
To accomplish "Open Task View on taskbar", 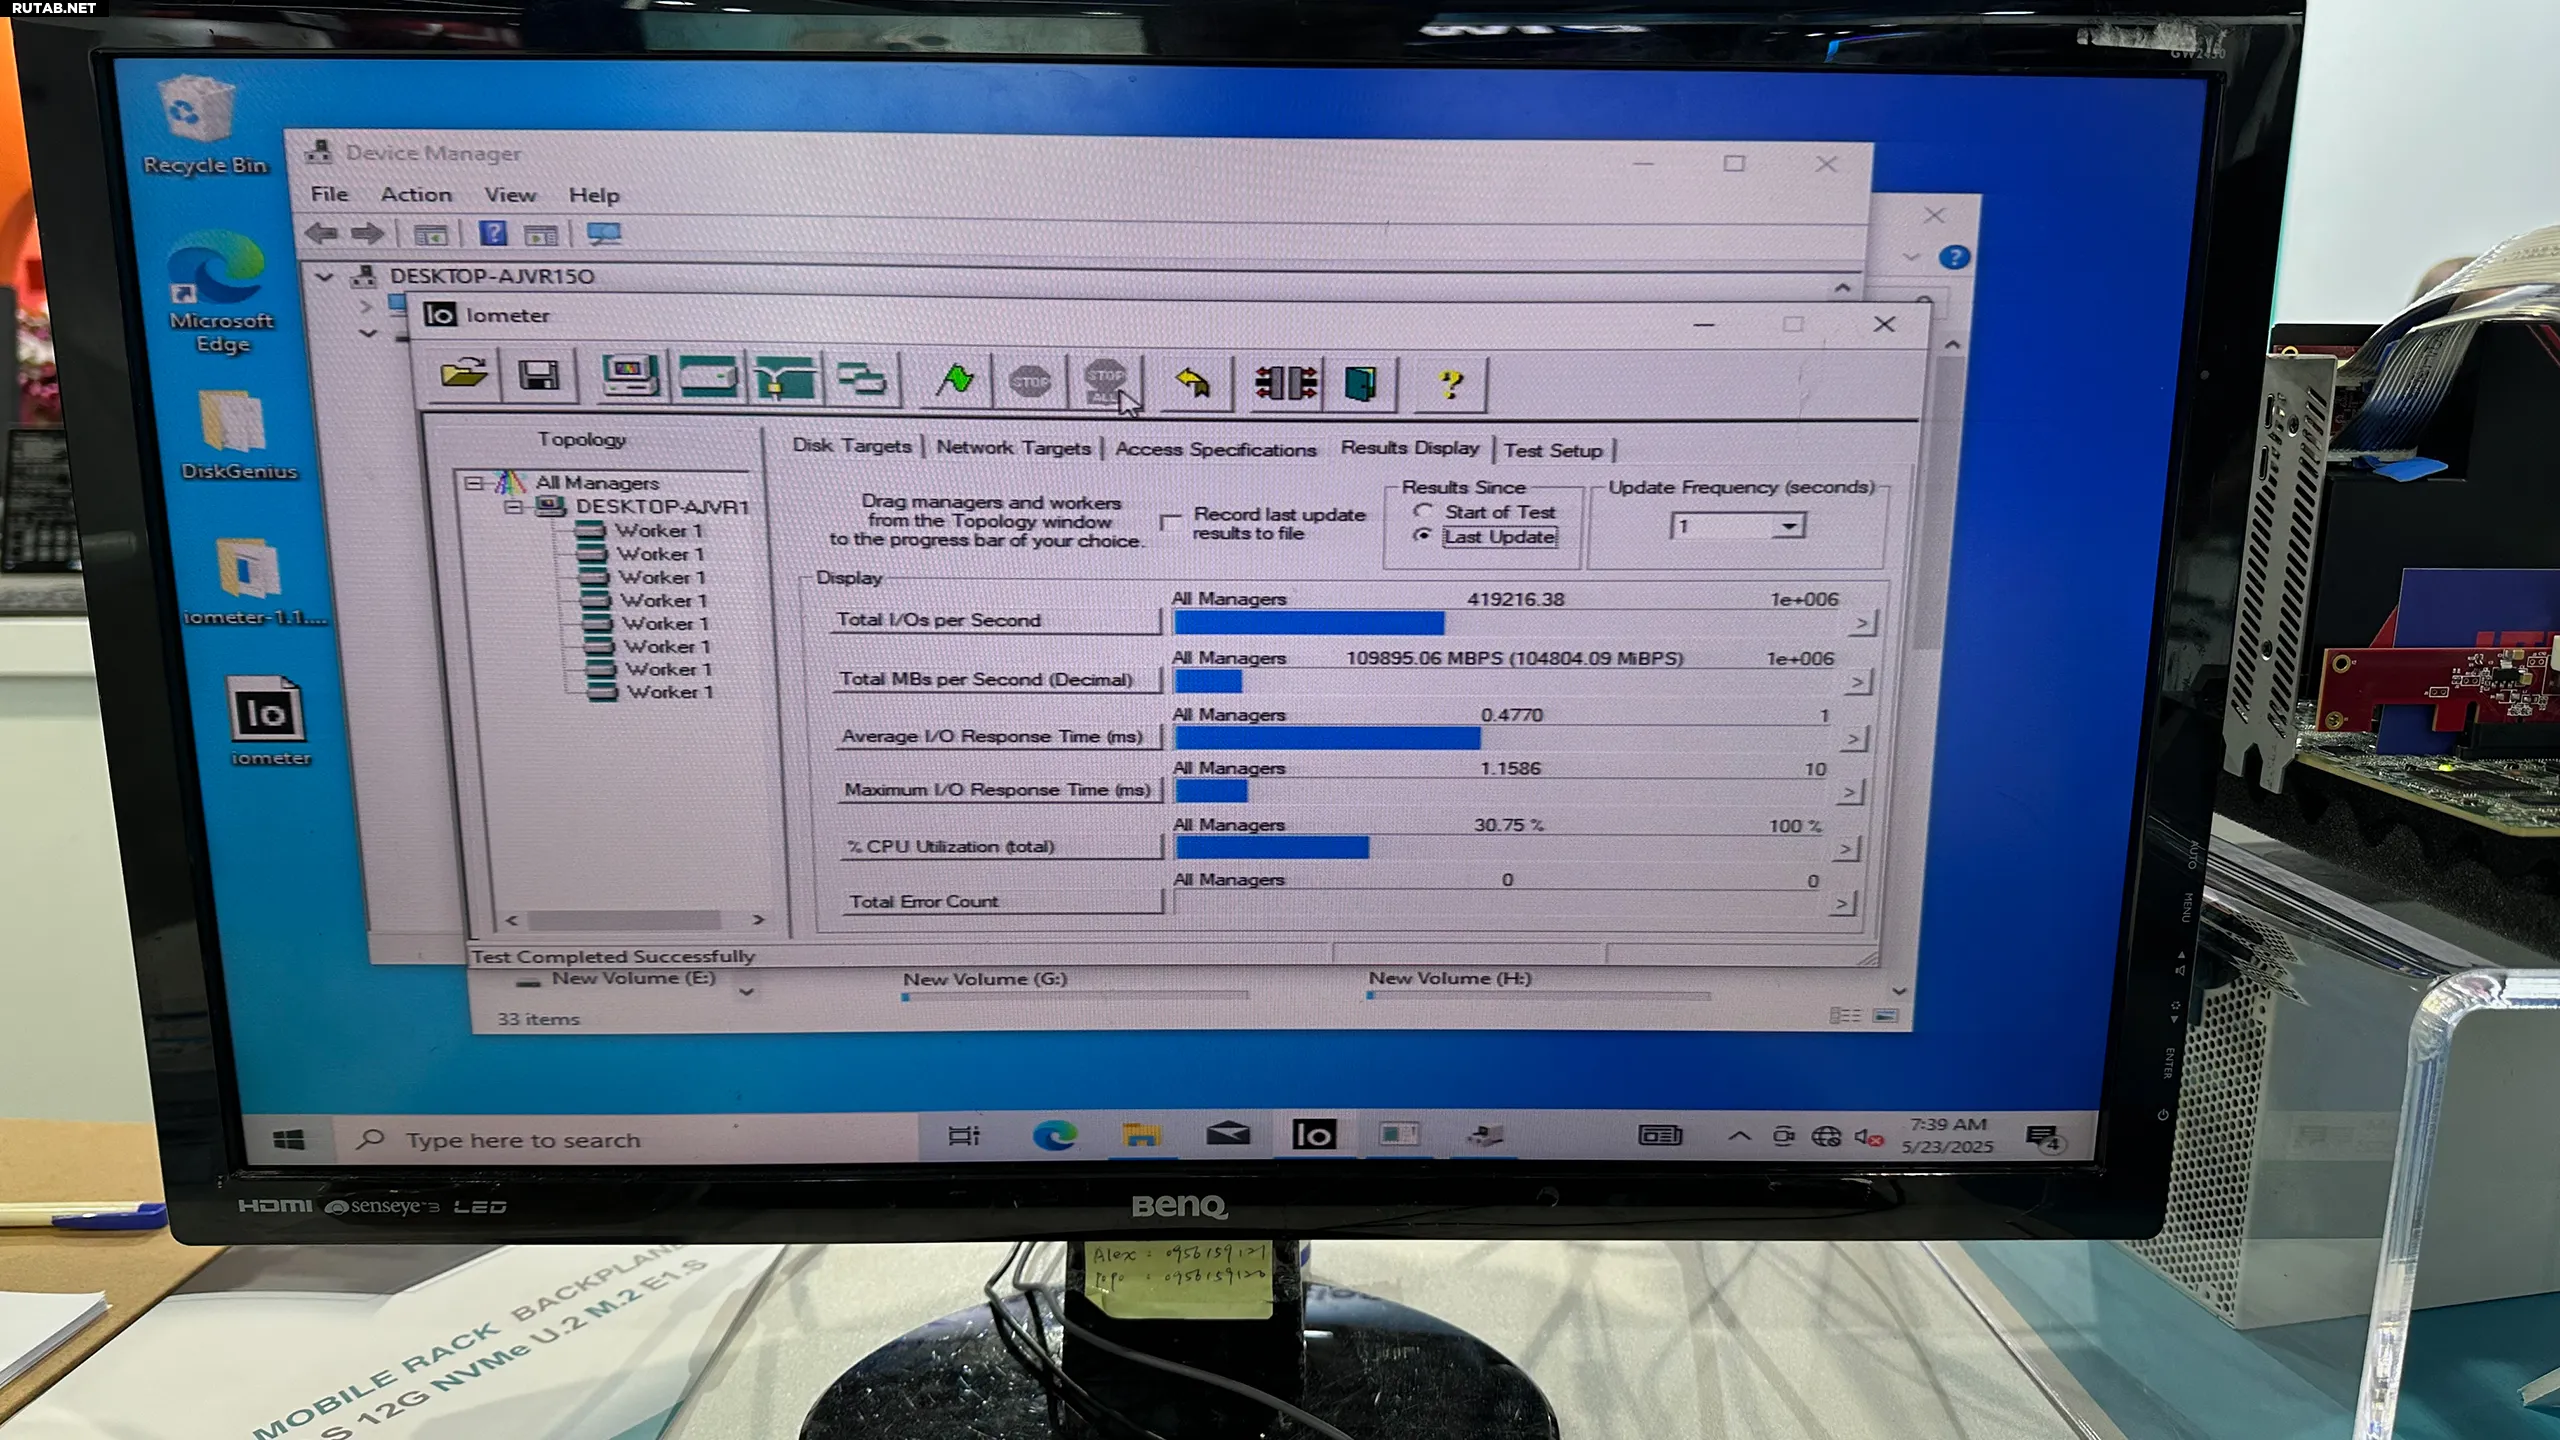I will click(x=964, y=1136).
